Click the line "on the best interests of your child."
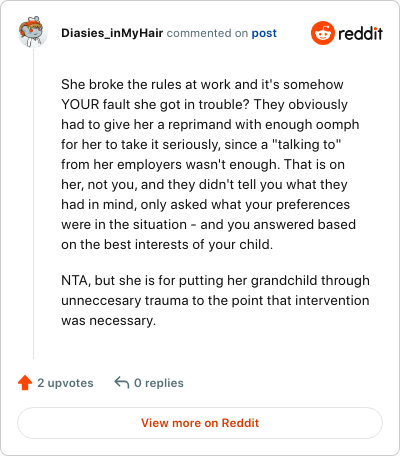The image size is (400, 456). [x=167, y=244]
